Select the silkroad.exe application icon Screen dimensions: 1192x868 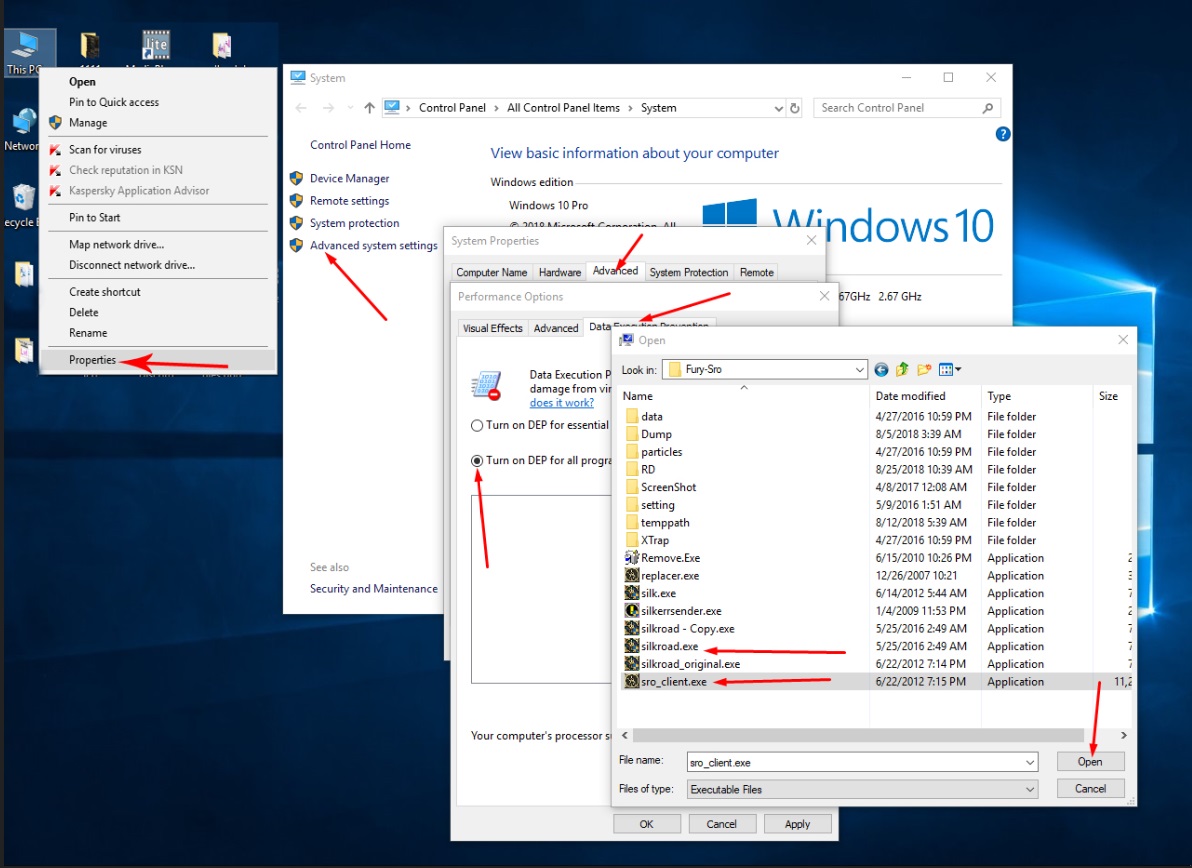pyautogui.click(x=631, y=646)
